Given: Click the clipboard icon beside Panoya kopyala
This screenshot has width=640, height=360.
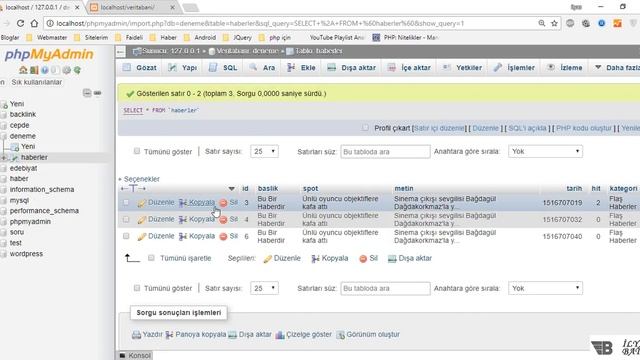Looking at the screenshot, I should click(169, 335).
